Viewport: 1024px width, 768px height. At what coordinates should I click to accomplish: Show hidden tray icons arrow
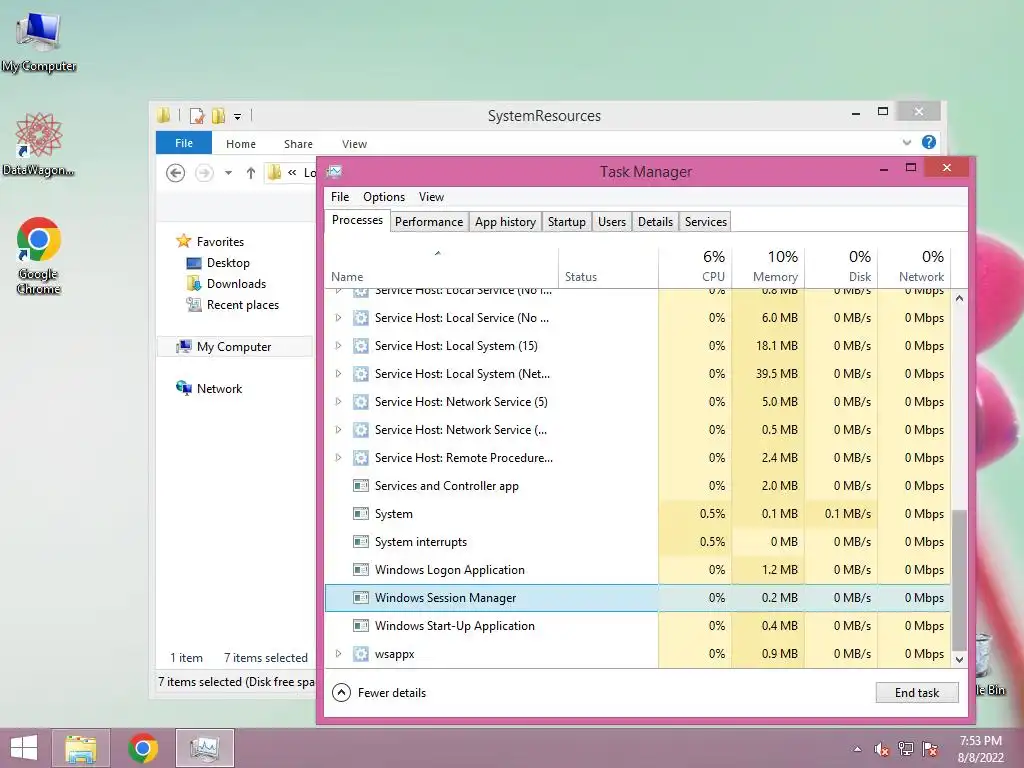coord(857,749)
